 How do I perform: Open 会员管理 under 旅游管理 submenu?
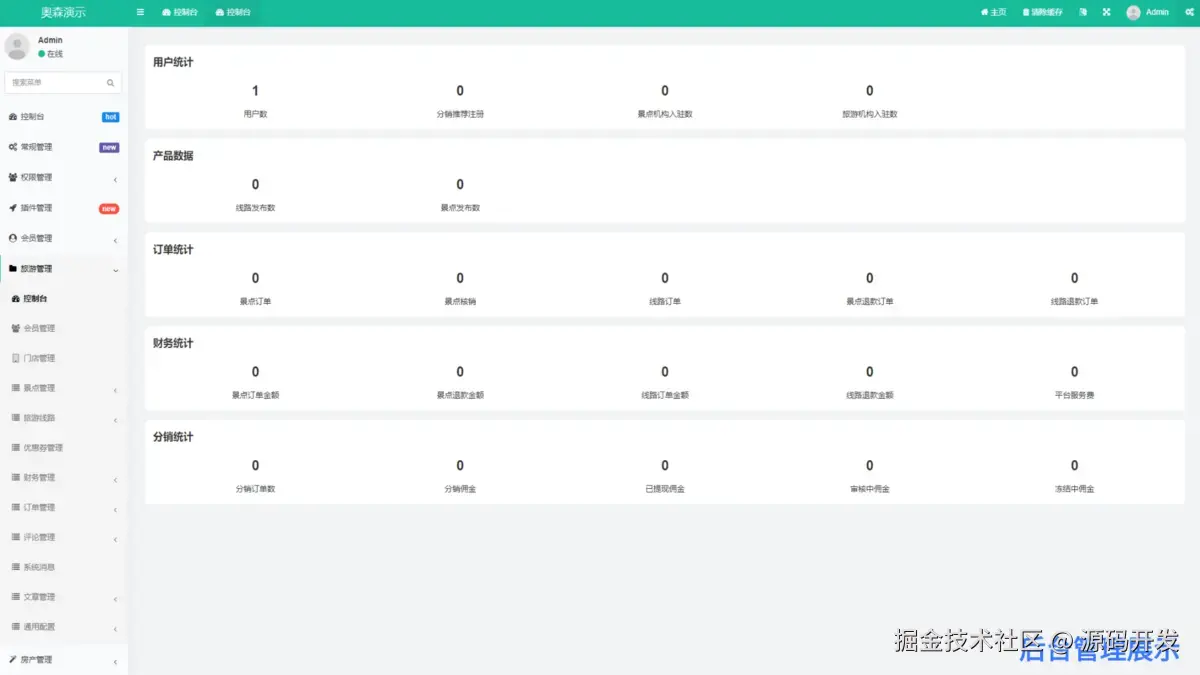(39, 328)
